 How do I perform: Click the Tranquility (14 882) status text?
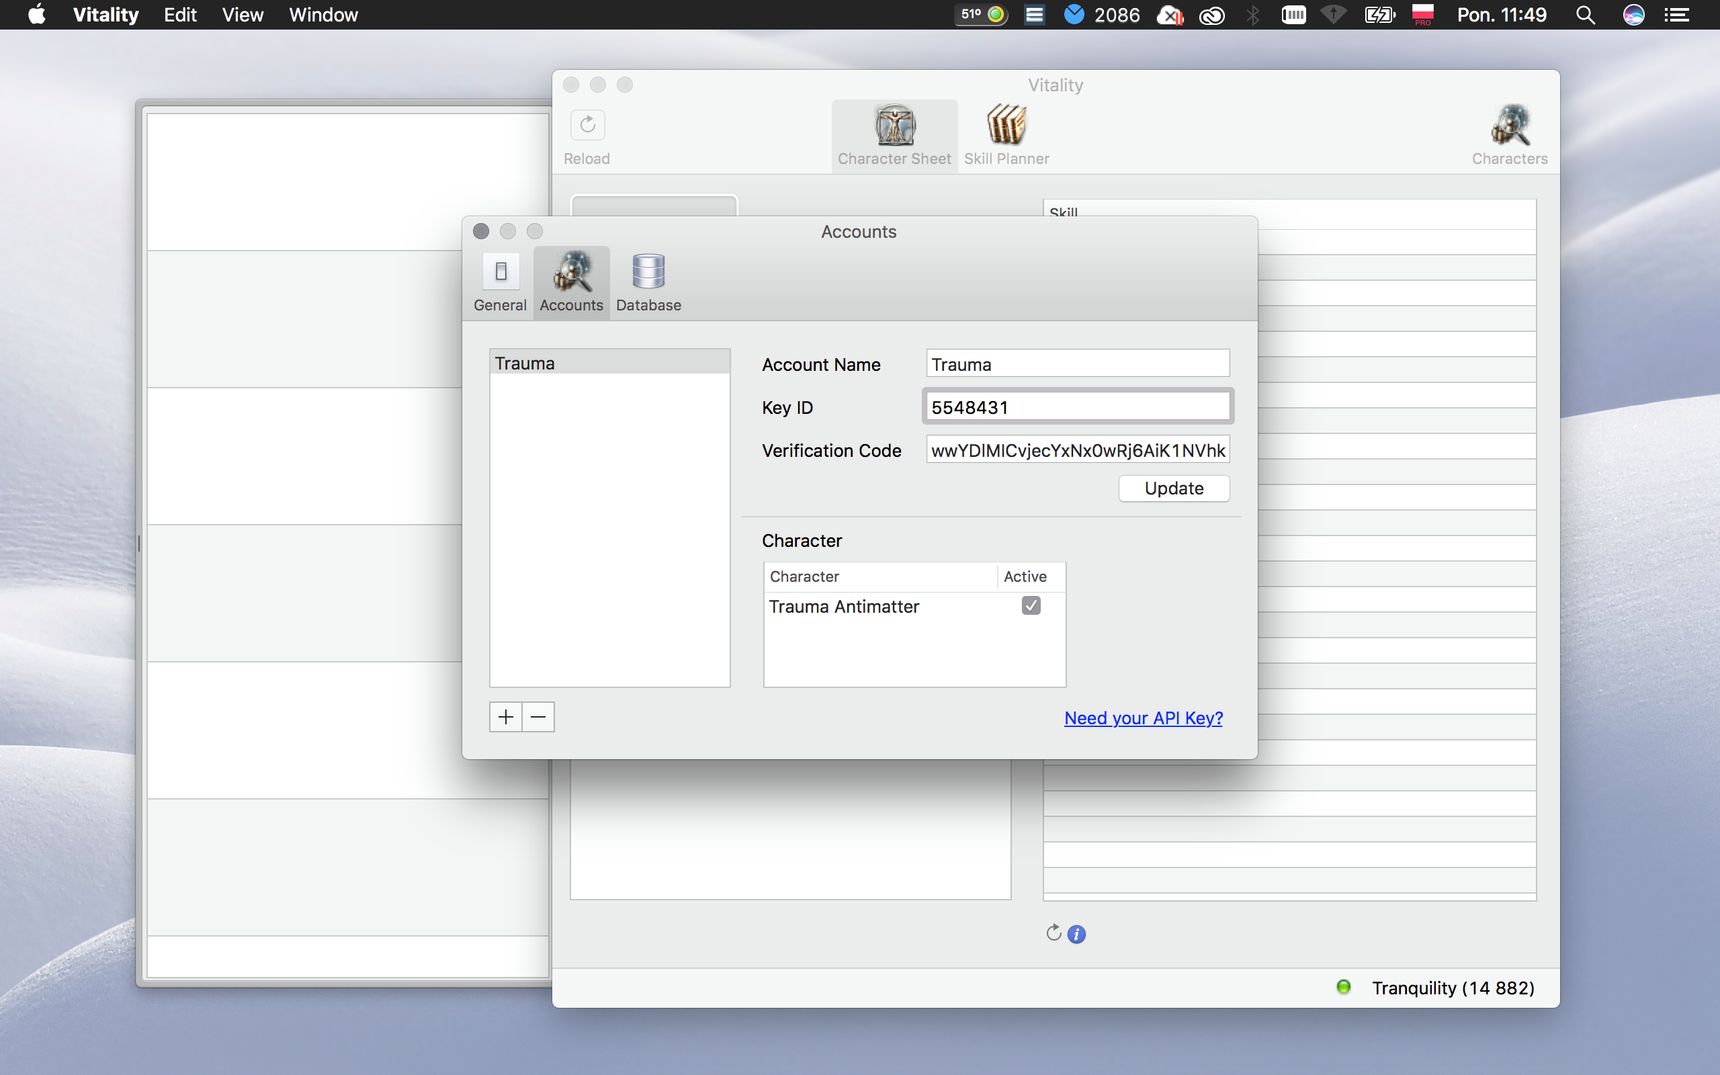pyautogui.click(x=1453, y=988)
